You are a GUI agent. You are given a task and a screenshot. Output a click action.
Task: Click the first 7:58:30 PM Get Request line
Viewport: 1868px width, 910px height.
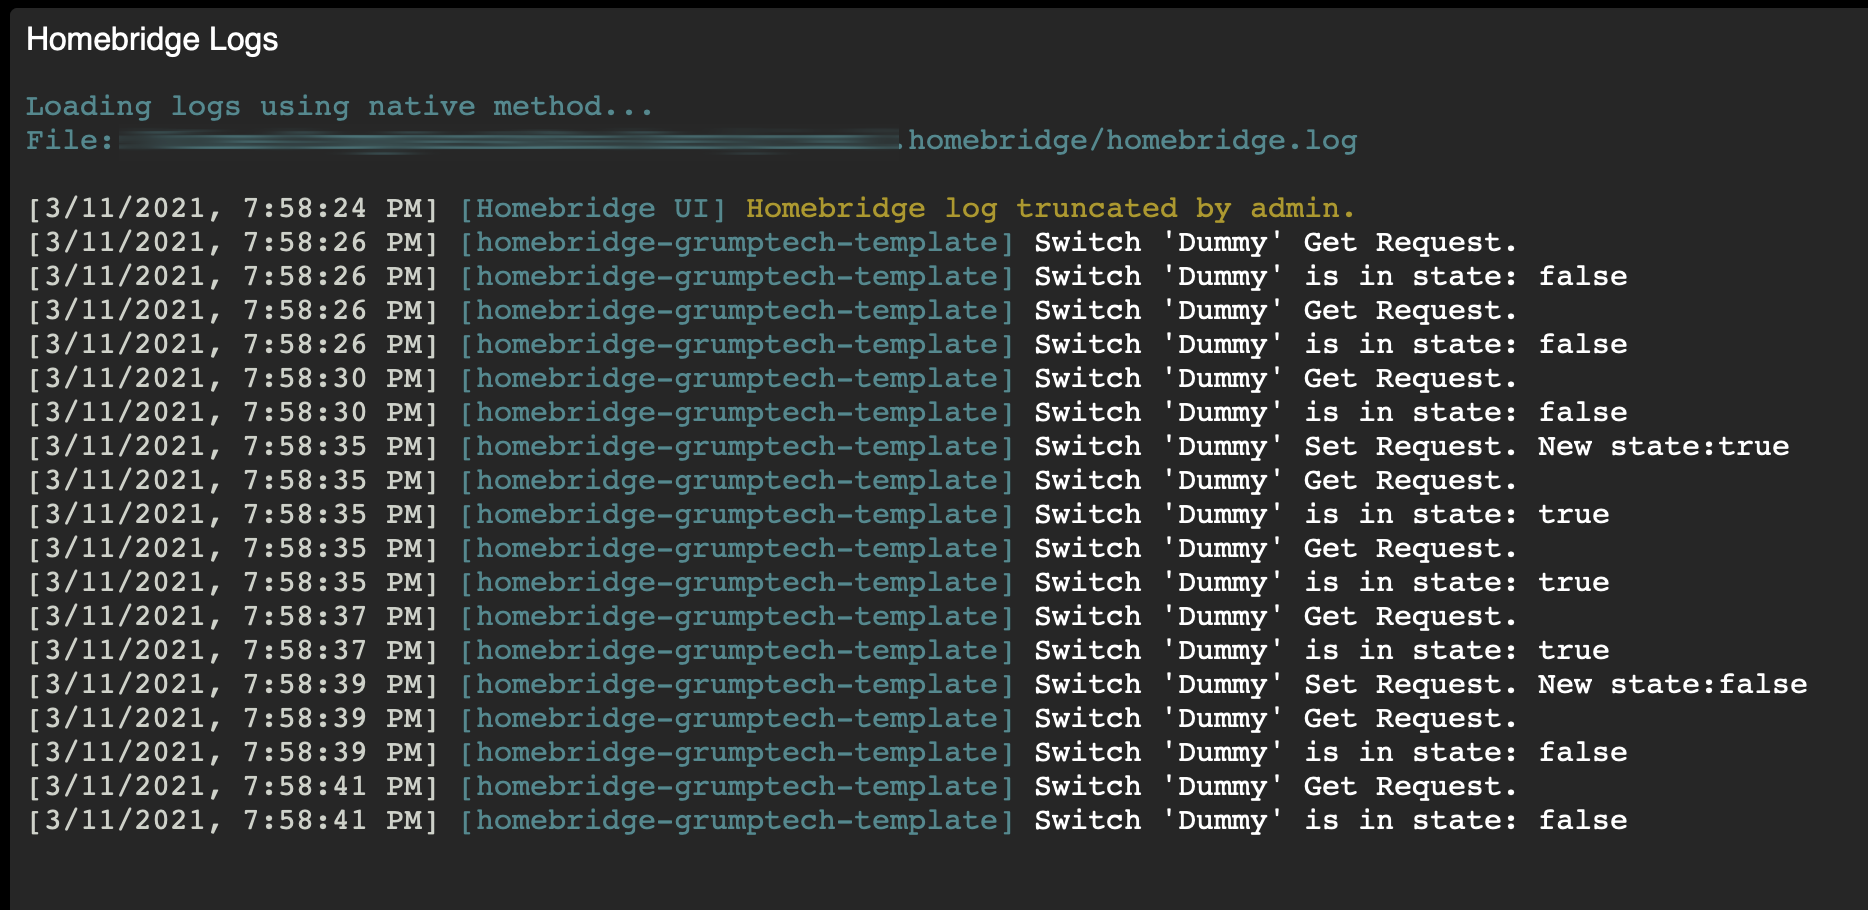click(772, 378)
